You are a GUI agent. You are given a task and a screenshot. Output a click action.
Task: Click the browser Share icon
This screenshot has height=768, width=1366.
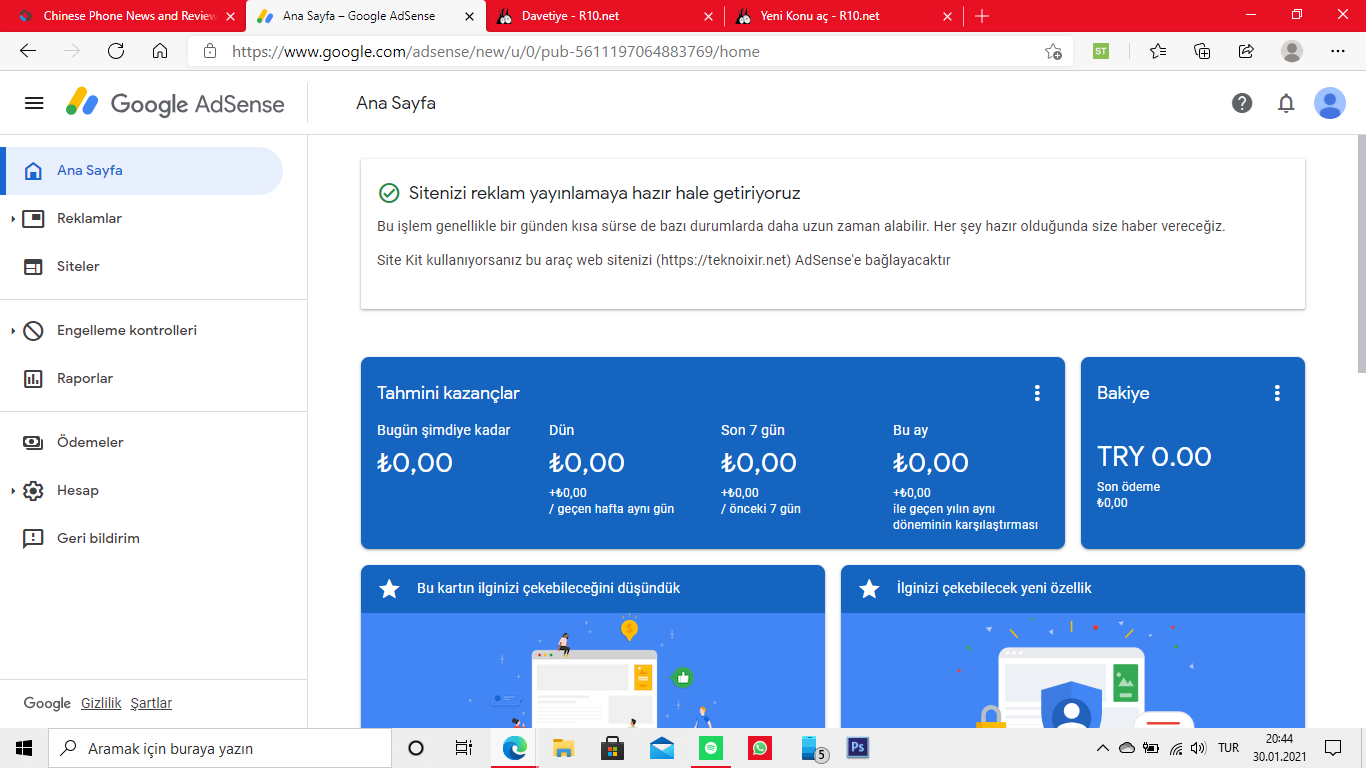pyautogui.click(x=1246, y=51)
